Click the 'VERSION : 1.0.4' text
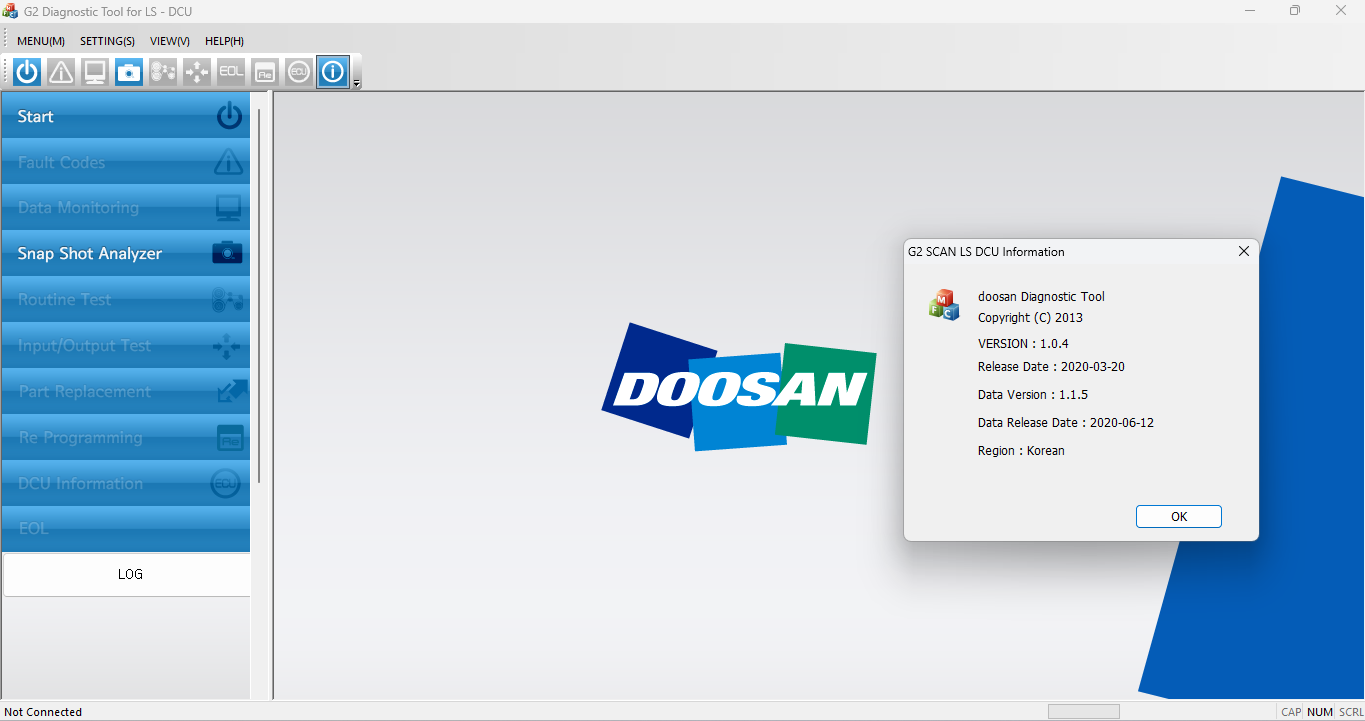Viewport: 1365px width, 721px height. click(x=1023, y=343)
